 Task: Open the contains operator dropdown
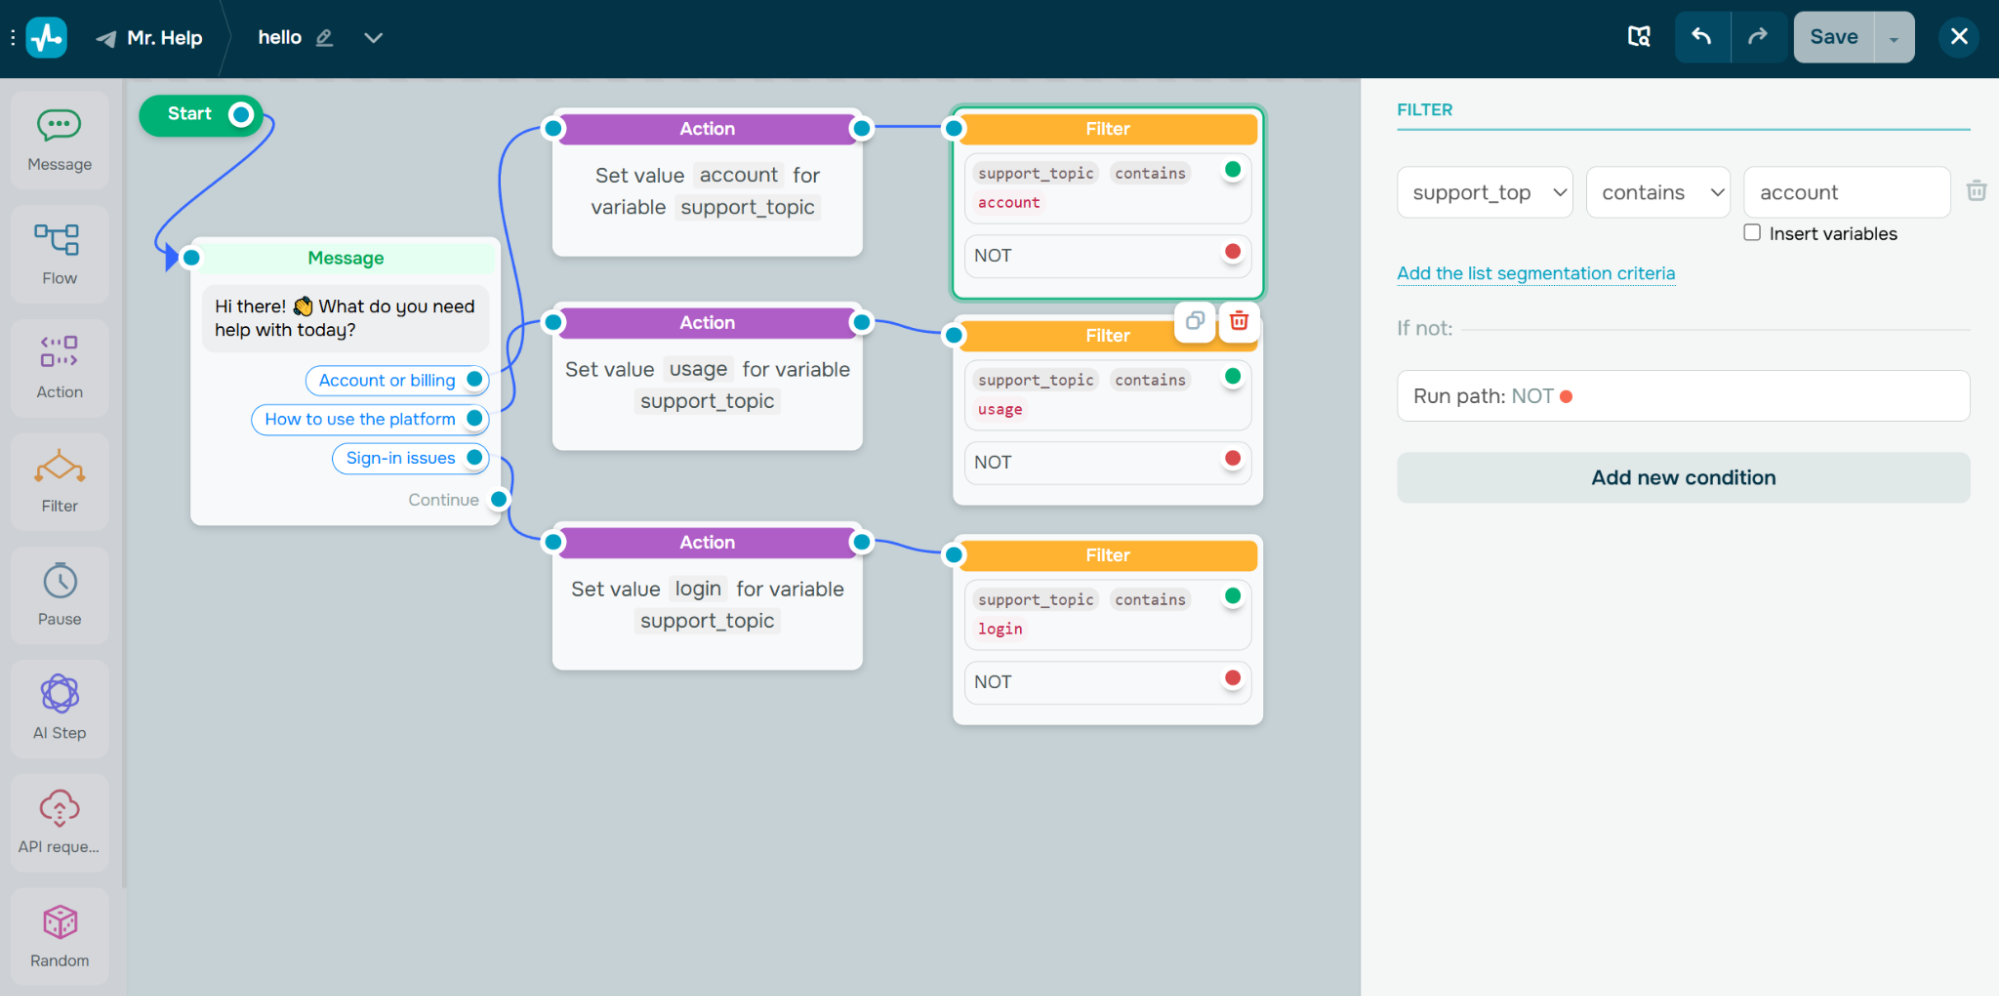(x=1657, y=192)
